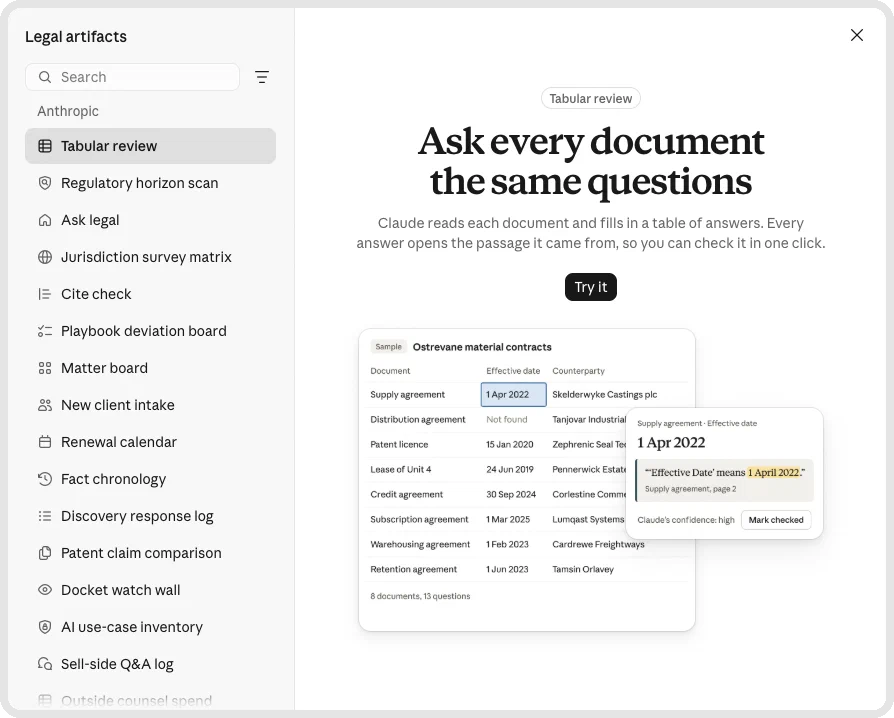Select the highlighted 1 Apr 2022 cell
Image resolution: width=894 pixels, height=718 pixels.
pos(514,395)
